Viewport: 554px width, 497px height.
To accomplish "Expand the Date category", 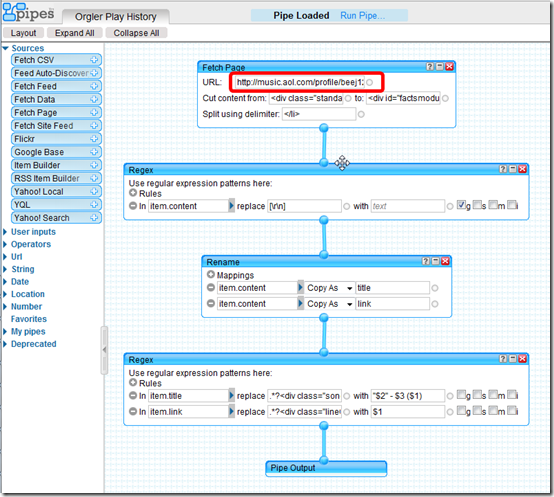I will coord(5,282).
